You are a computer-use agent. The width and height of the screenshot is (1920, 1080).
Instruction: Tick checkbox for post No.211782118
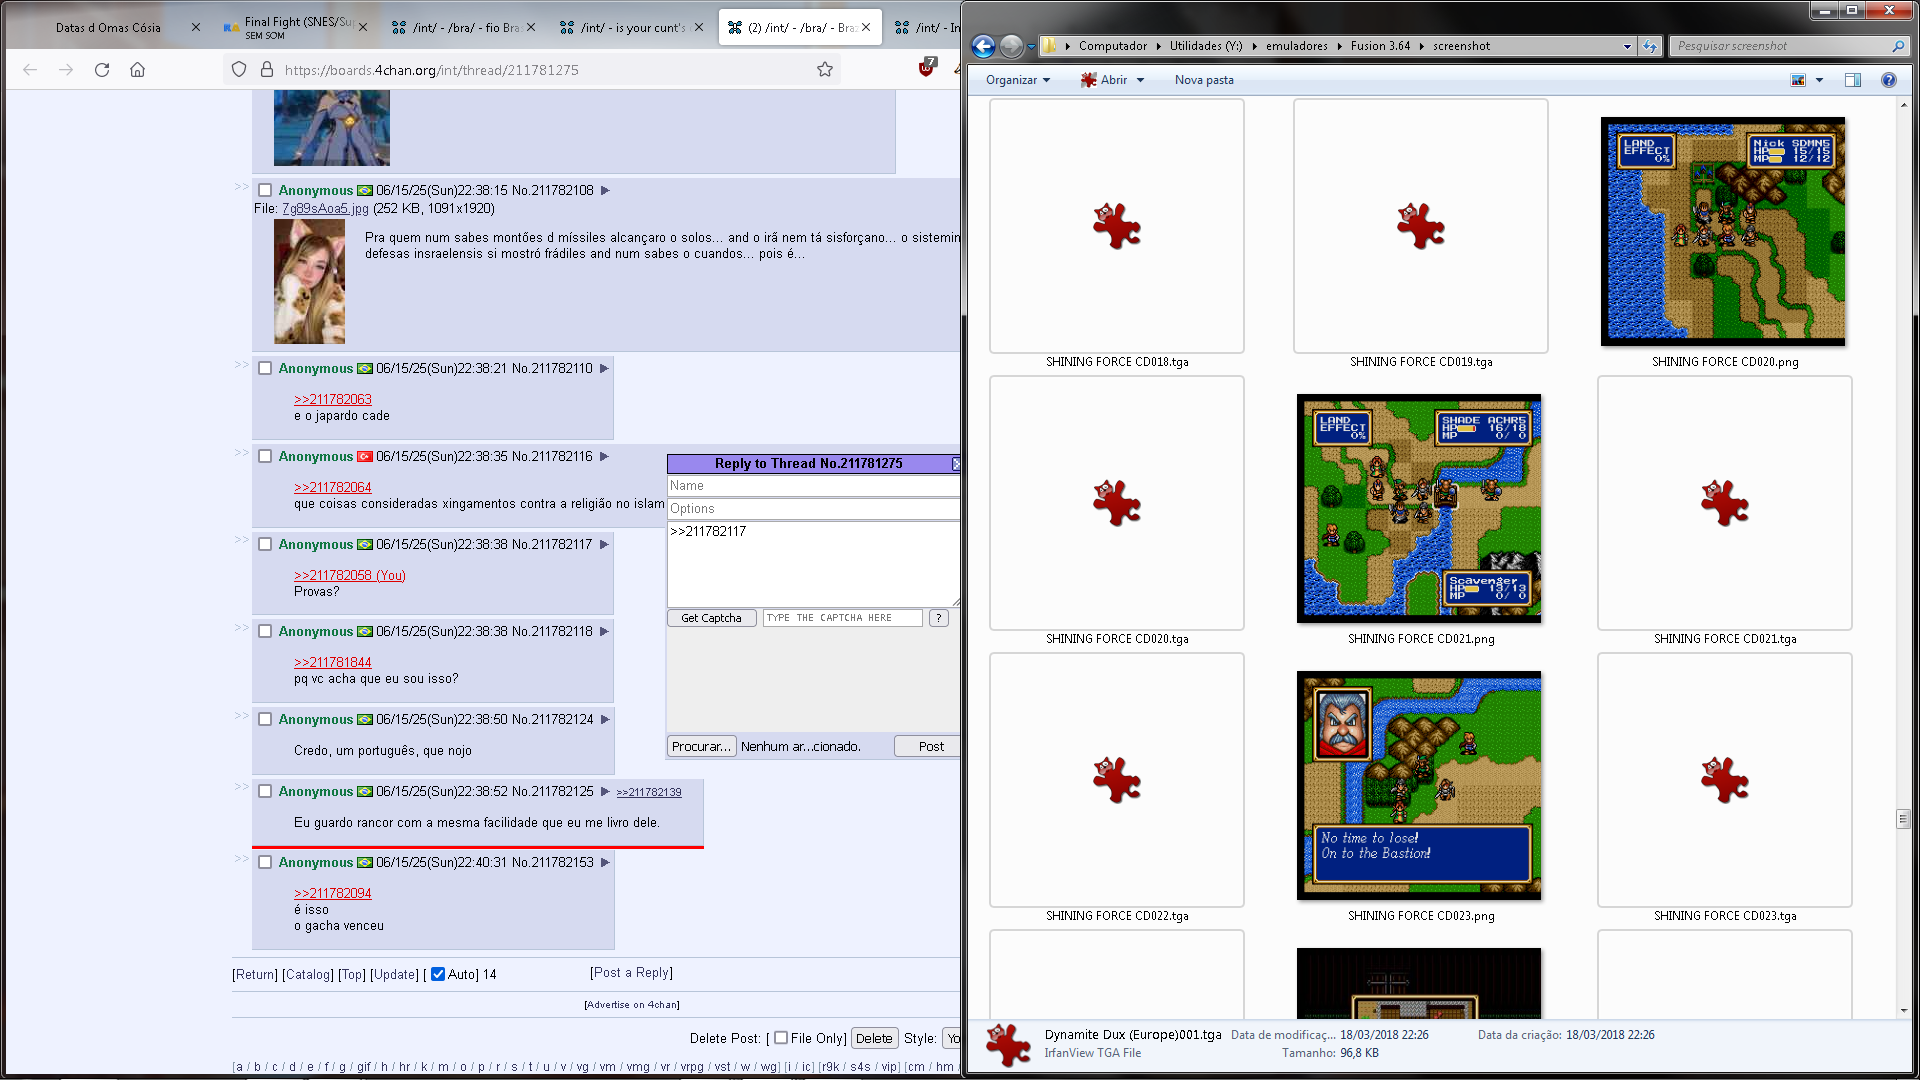click(265, 631)
